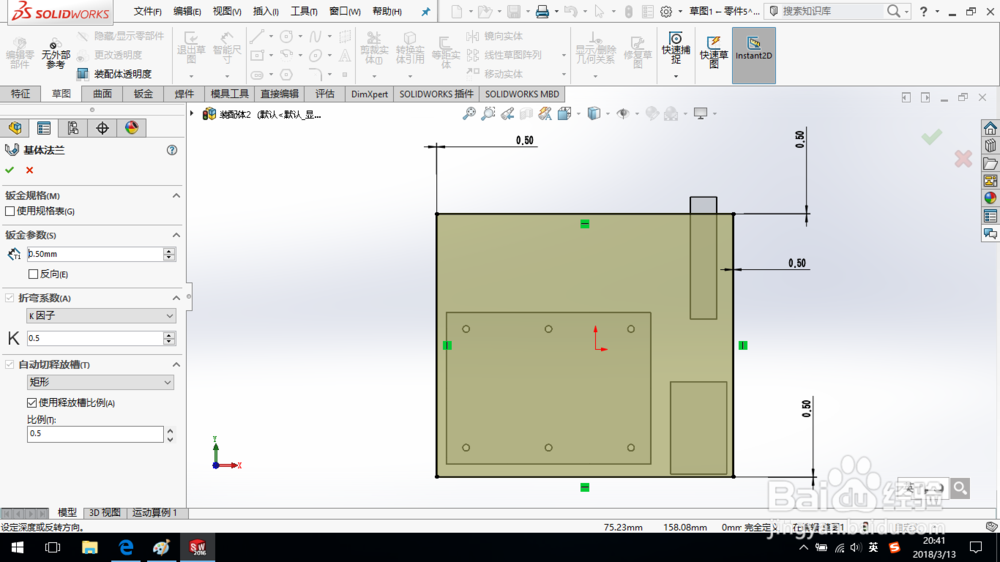Switch to the 评估 ribbon tab

325,94
